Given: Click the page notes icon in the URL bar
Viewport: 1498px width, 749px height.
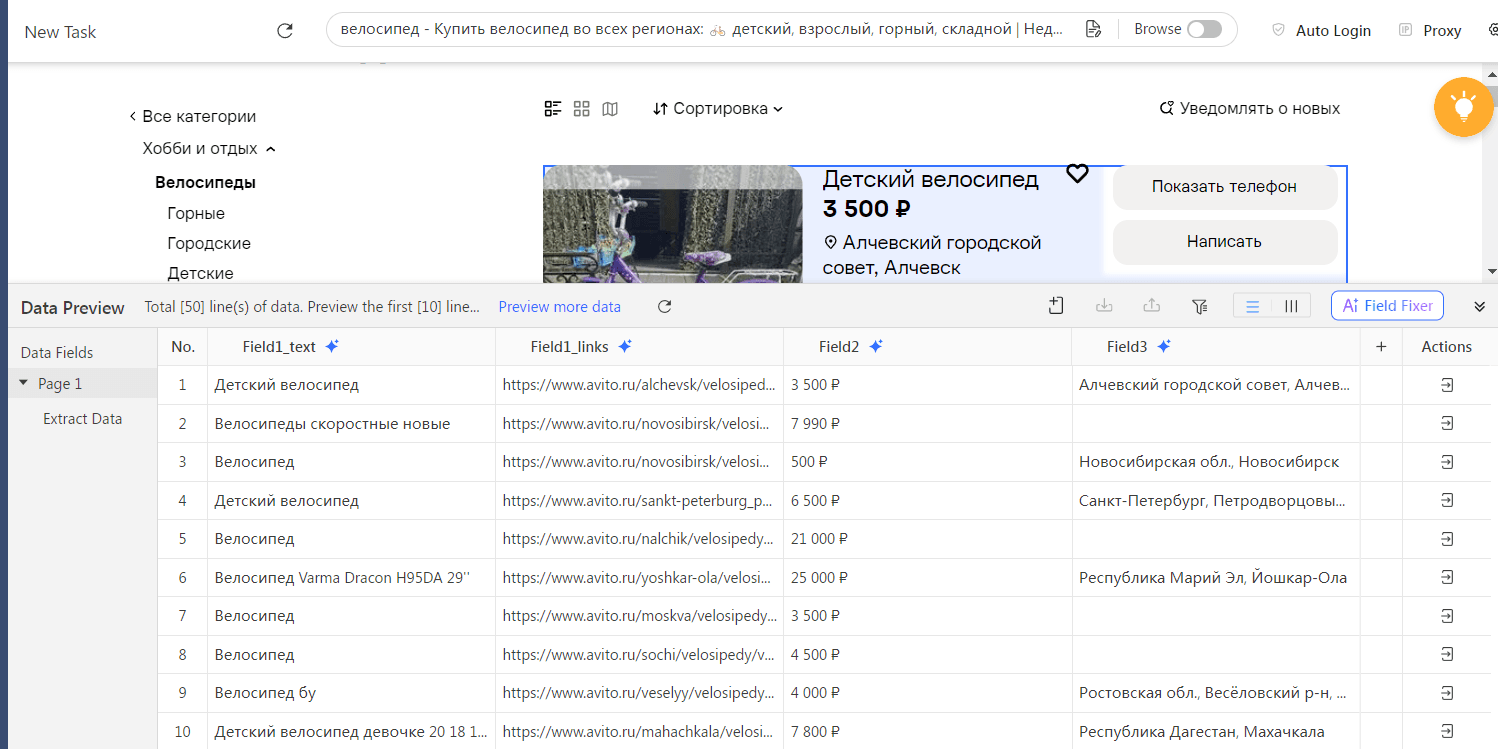Looking at the screenshot, I should tap(1093, 29).
